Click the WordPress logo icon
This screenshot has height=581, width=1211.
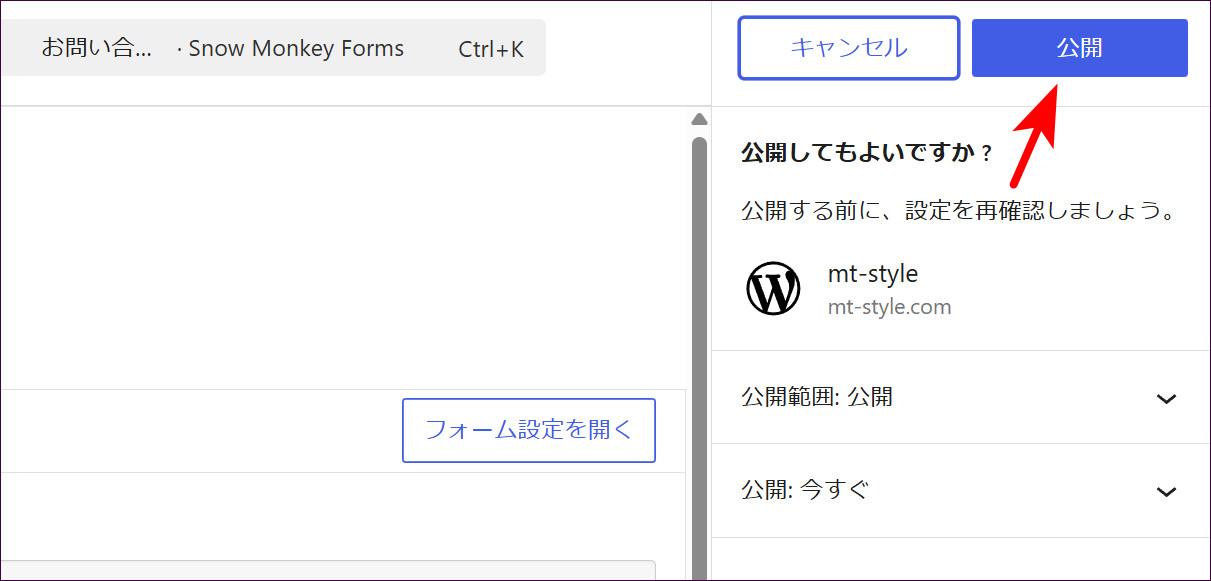click(773, 289)
